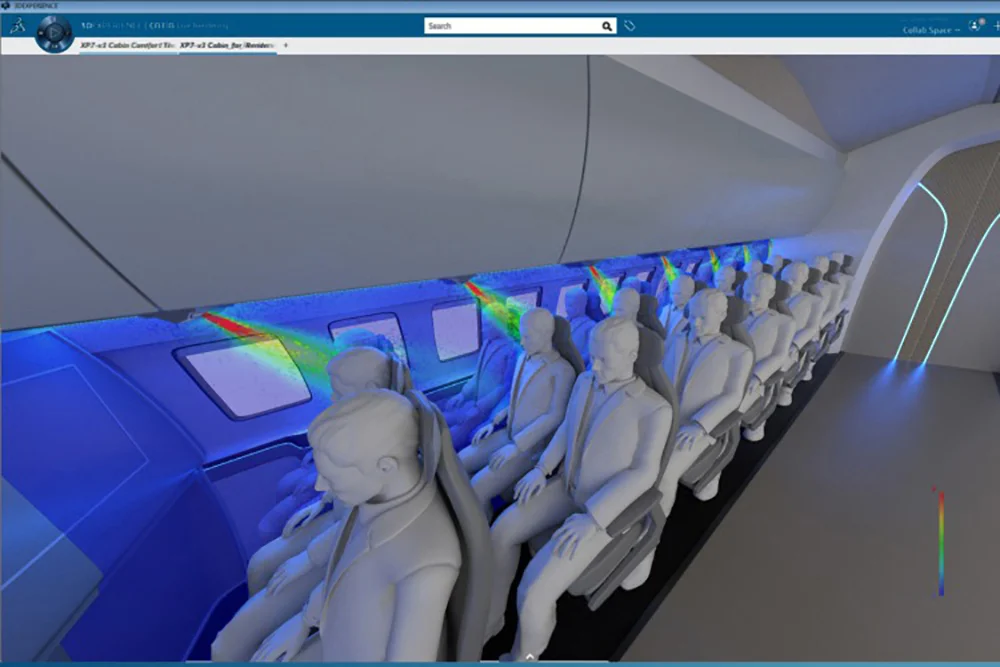This screenshot has width=1000, height=667.
Task: Click the rainbow color legend scale
Action: click(941, 542)
